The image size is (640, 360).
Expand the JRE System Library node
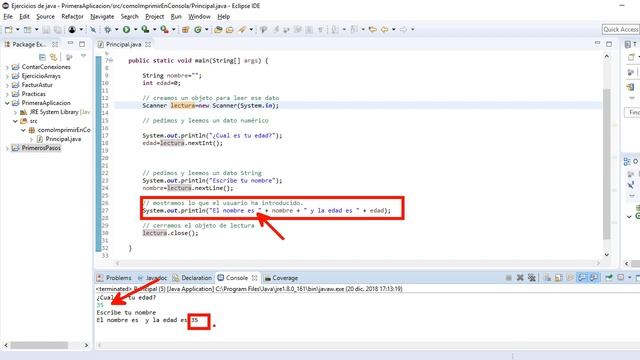tap(16, 112)
